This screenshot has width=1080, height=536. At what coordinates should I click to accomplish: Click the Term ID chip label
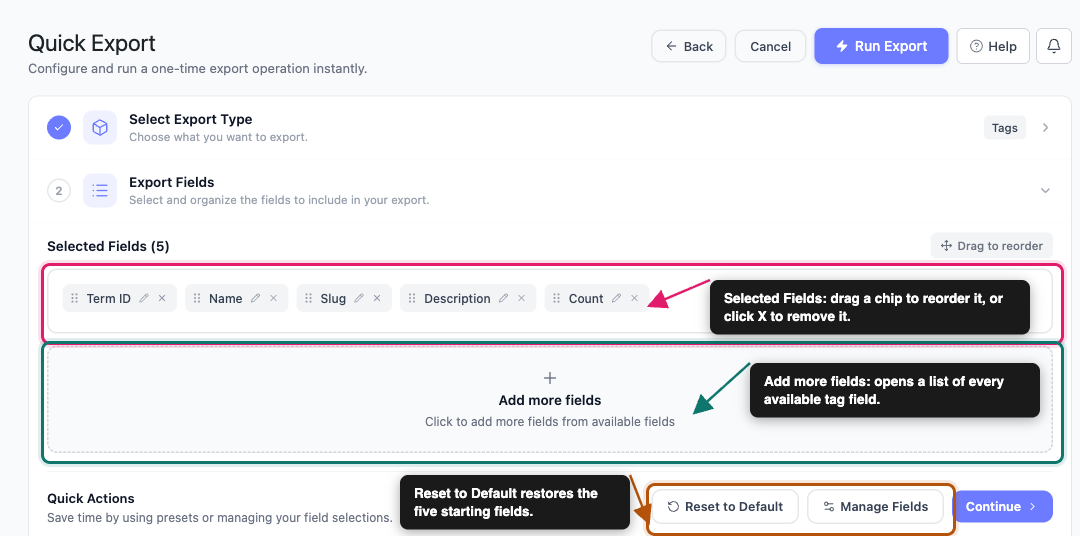point(109,298)
